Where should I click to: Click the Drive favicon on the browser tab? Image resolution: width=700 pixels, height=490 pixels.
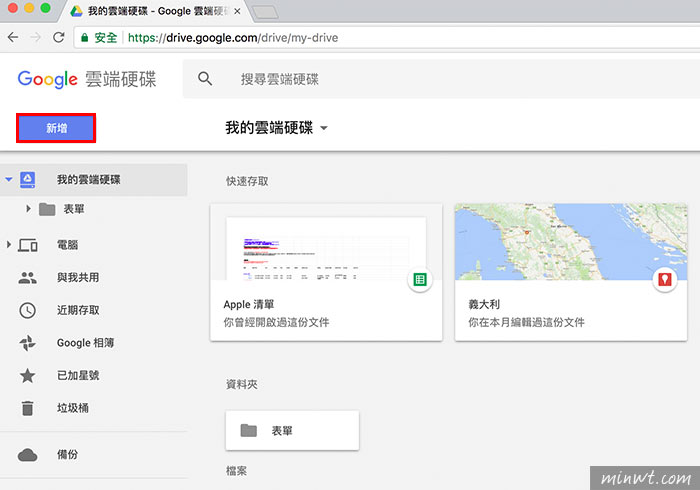point(77,11)
